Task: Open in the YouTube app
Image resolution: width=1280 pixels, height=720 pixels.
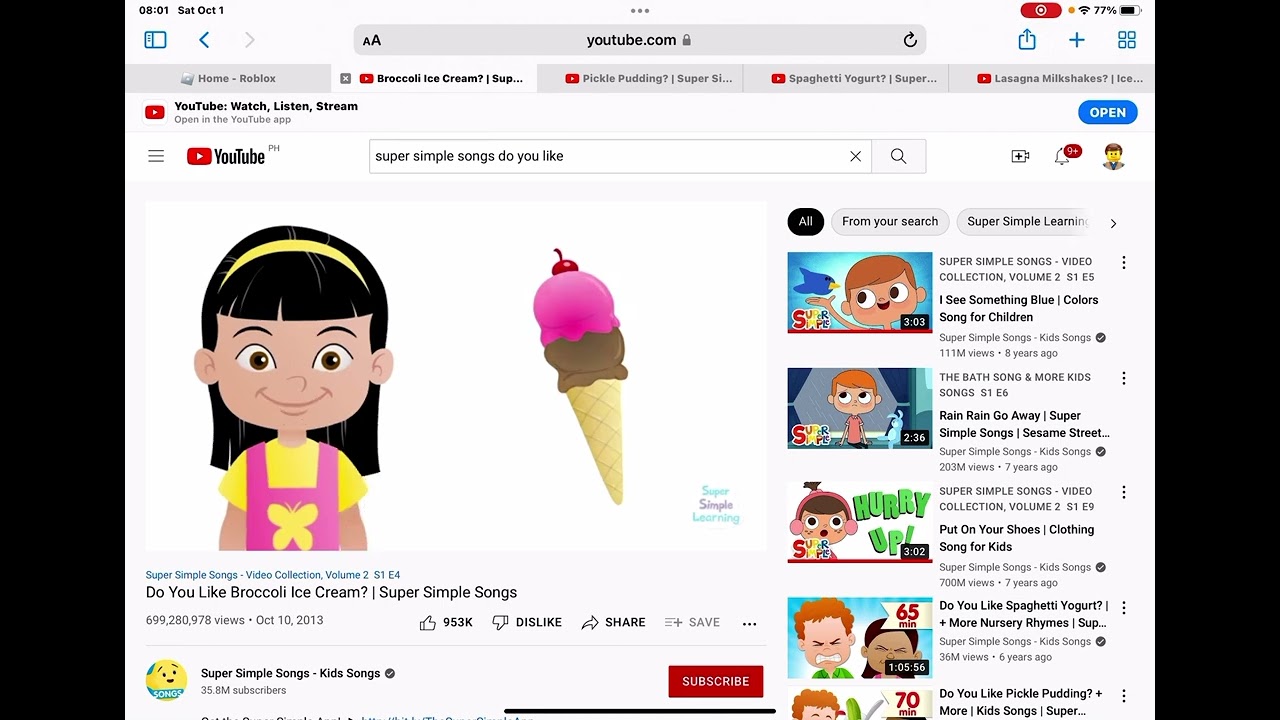Action: (1107, 113)
